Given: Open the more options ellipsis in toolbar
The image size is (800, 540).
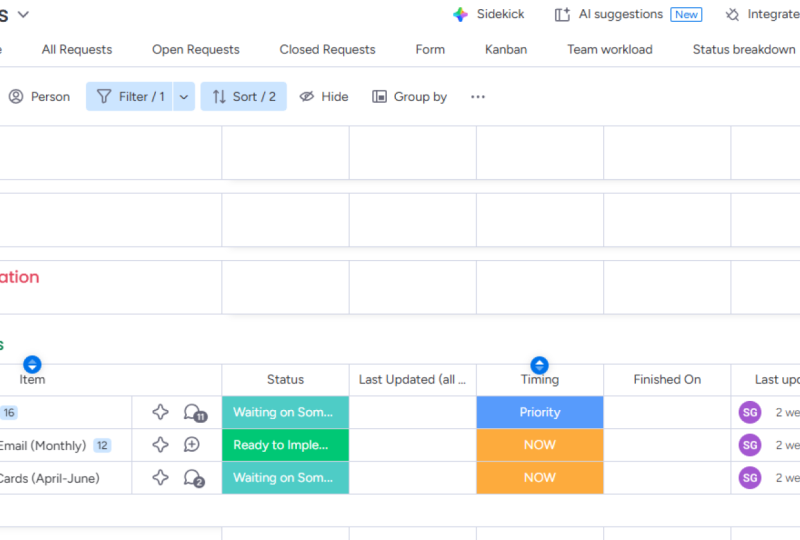Looking at the screenshot, I should click(x=478, y=96).
